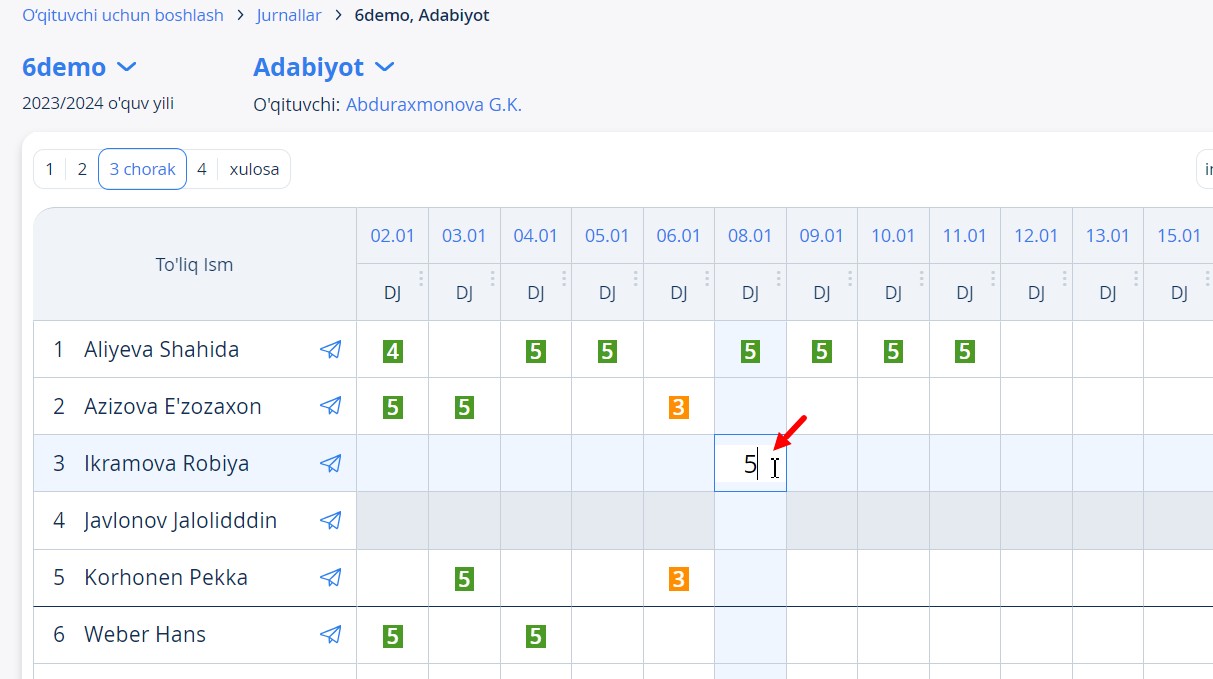This screenshot has width=1213, height=679.
Task: Click the paper-plane icon for Korhonen Pekka
Action: click(x=330, y=577)
